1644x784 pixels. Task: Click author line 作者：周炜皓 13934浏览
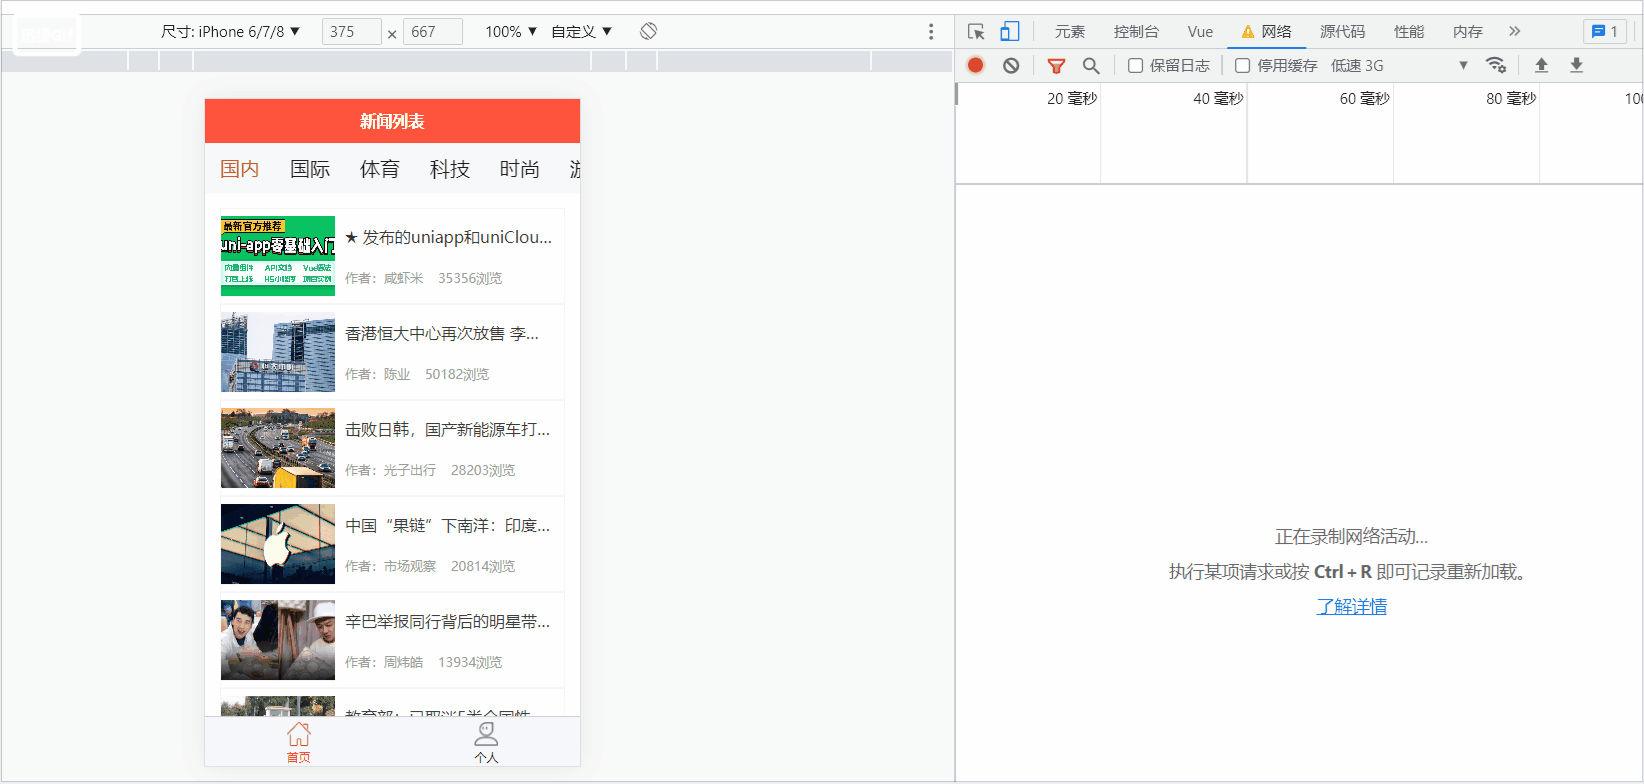pyautogui.click(x=424, y=662)
